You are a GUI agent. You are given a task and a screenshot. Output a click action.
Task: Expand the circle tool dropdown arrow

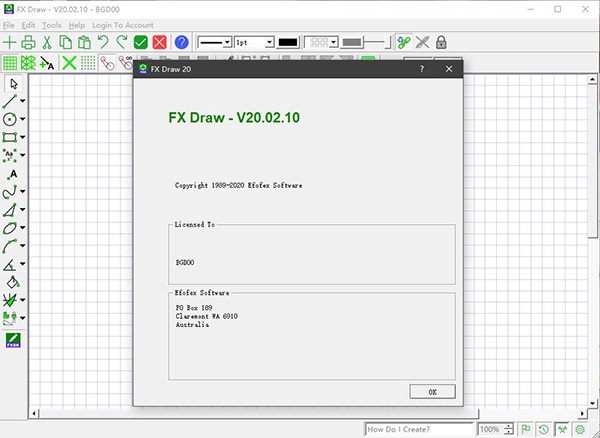pos(23,119)
